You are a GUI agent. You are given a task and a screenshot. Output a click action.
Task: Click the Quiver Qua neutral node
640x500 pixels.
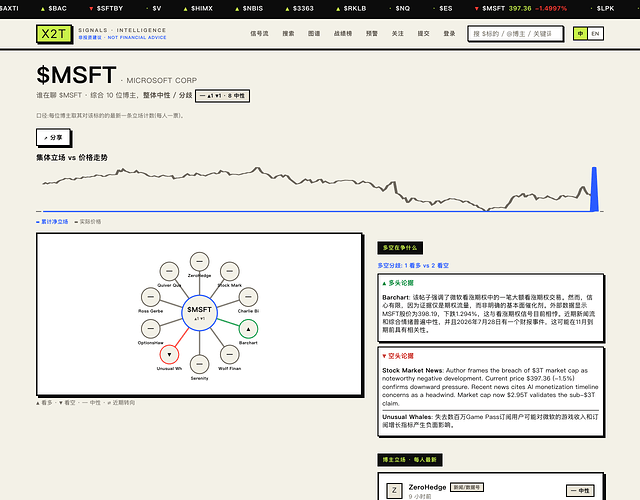[169, 271]
